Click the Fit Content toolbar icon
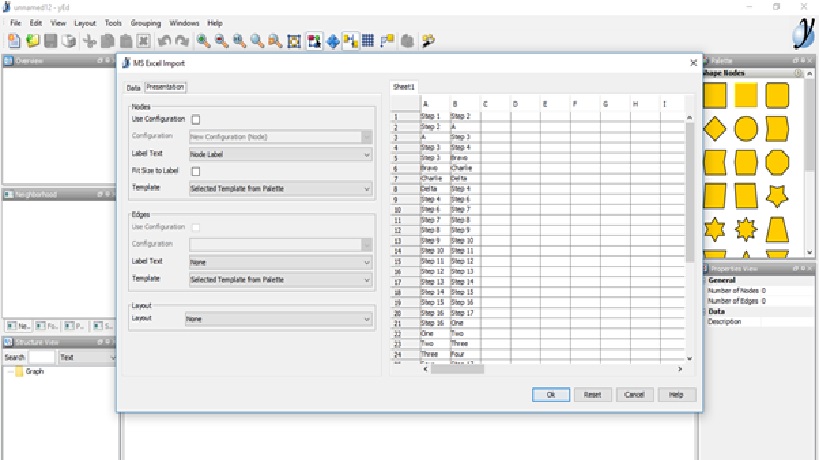This screenshot has width=819, height=460. coord(294,41)
